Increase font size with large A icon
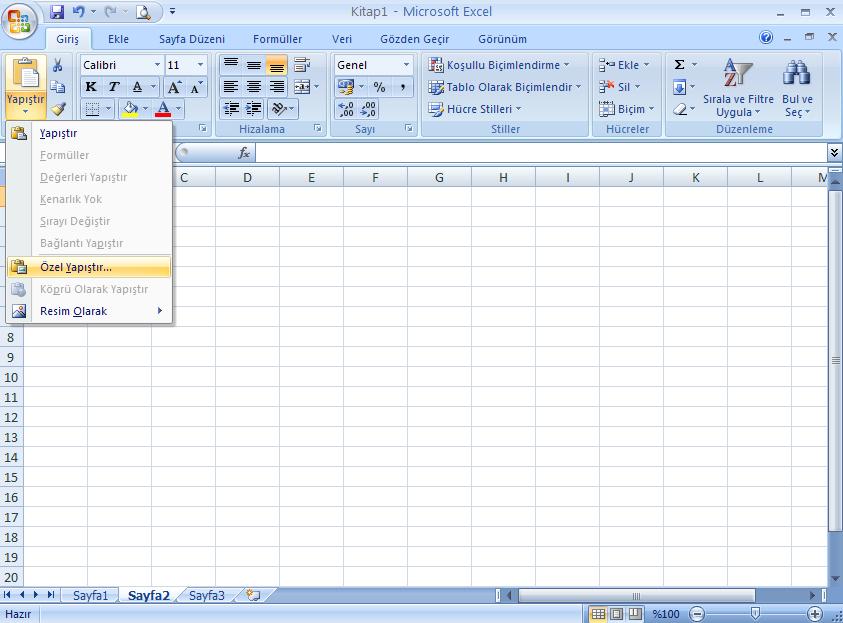 [175, 87]
